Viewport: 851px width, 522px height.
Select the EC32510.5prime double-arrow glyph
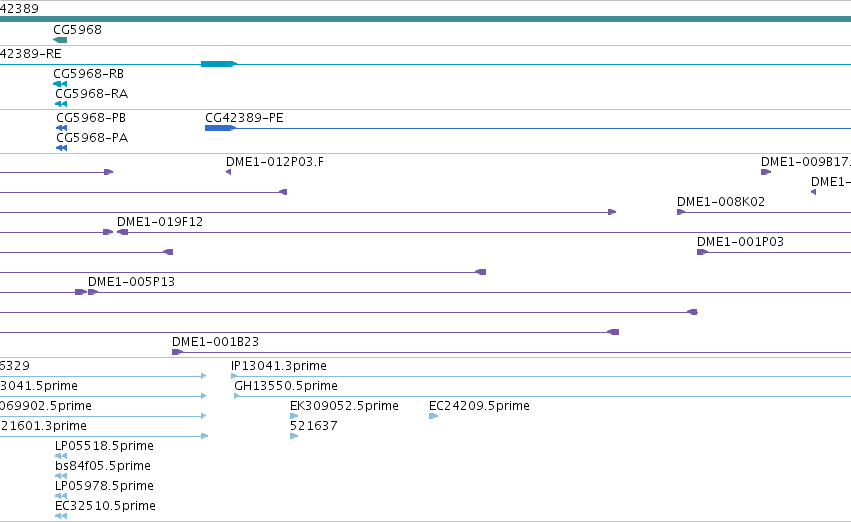tap(61, 516)
